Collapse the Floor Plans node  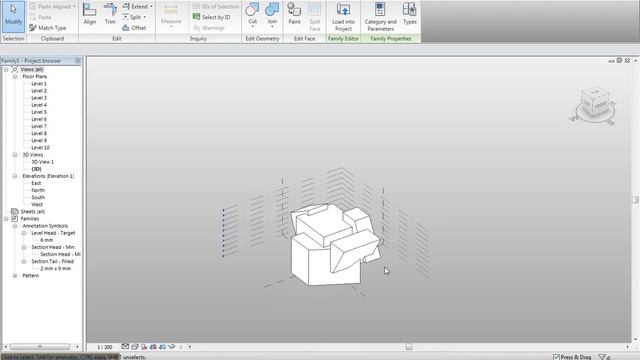pos(15,76)
